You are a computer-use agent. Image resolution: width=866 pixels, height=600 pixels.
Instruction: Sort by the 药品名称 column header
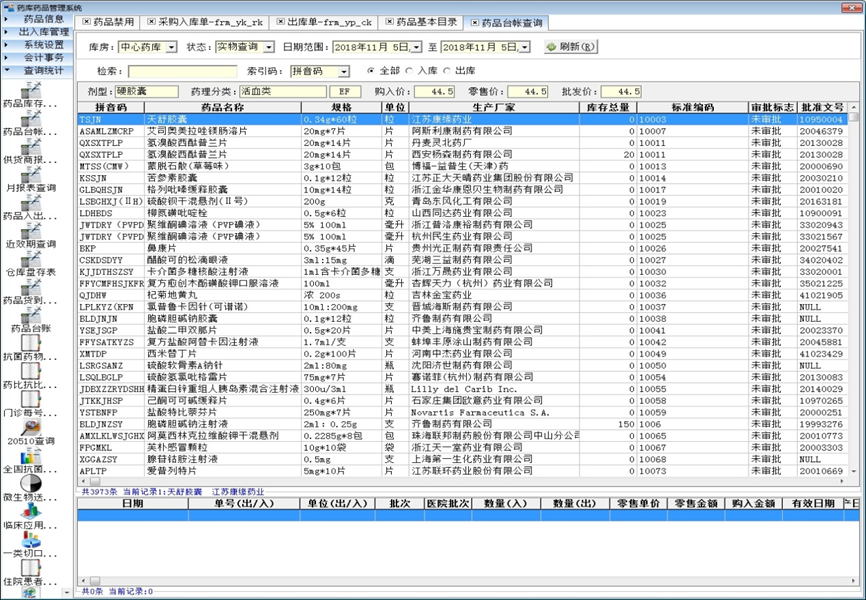click(x=223, y=107)
